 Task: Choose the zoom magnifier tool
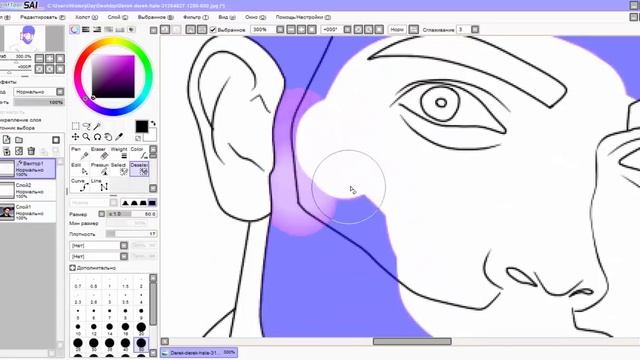pos(87,137)
